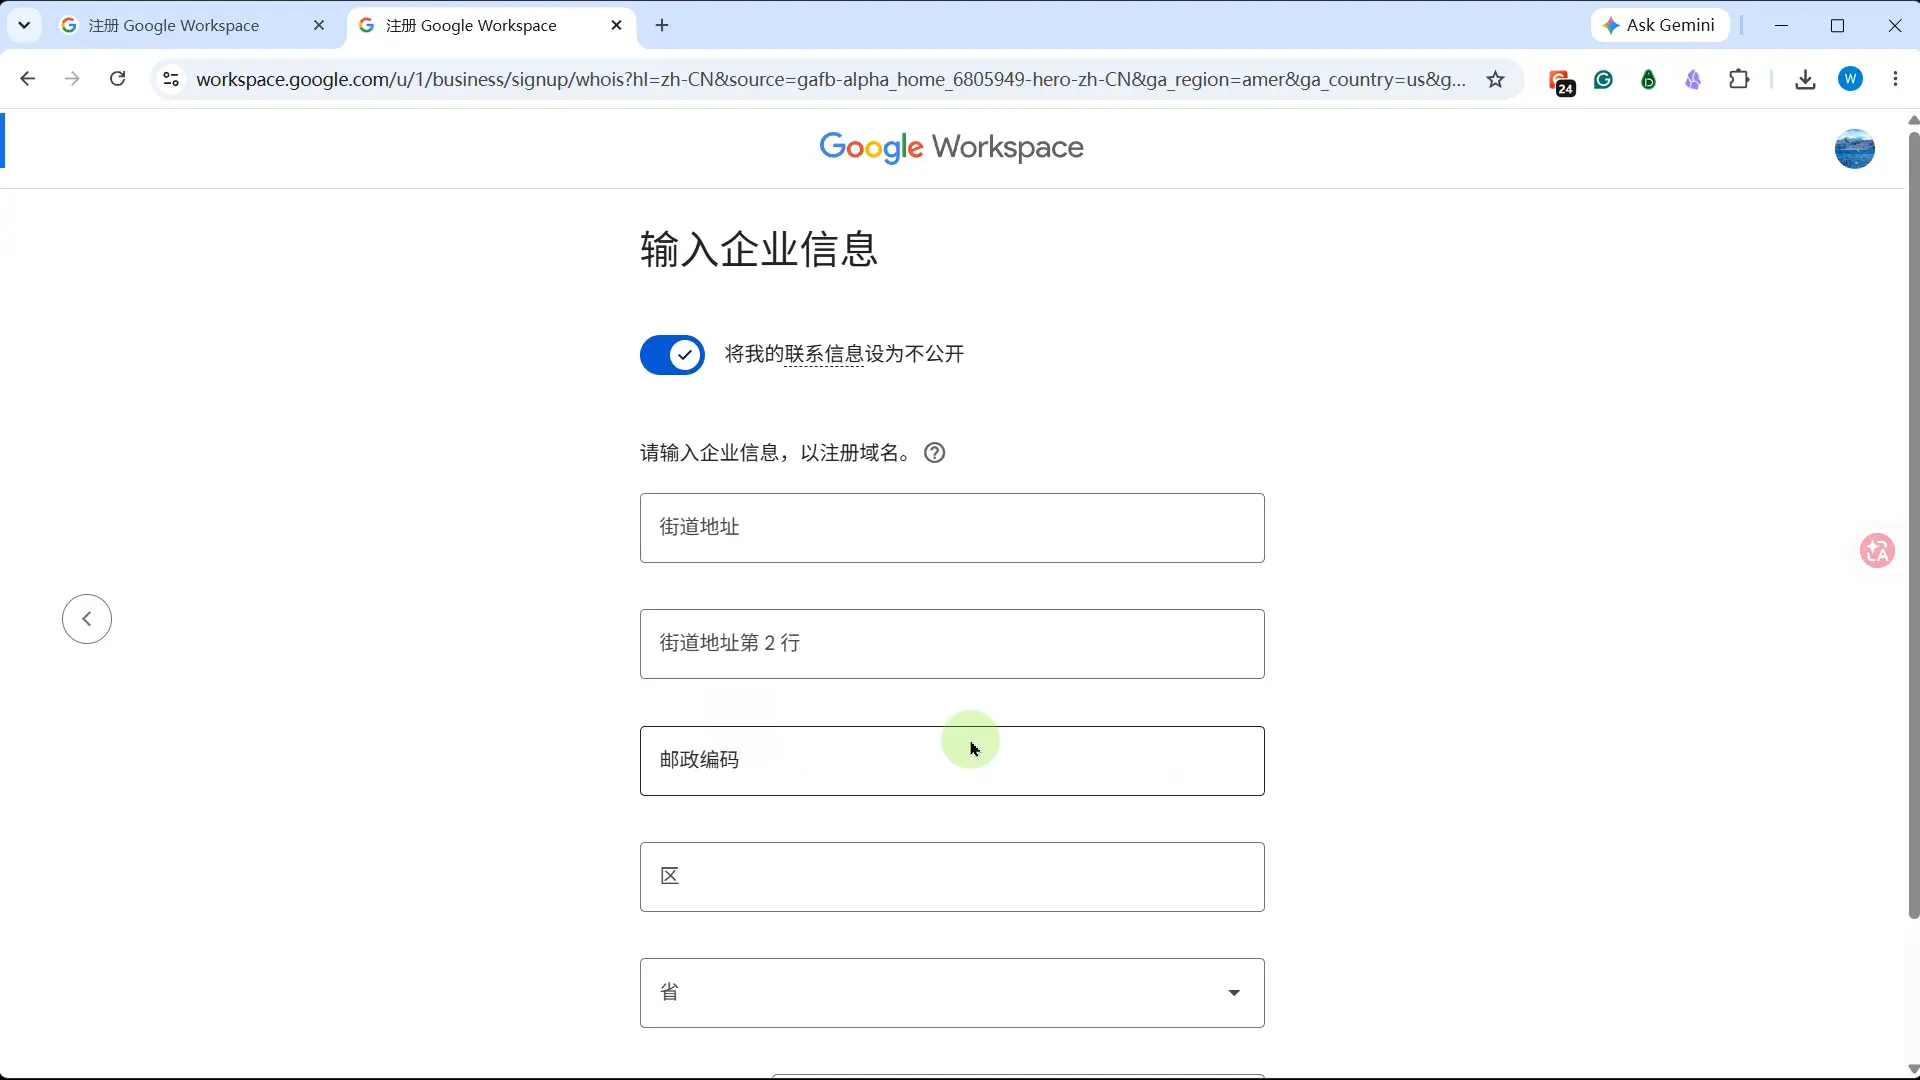Reload the current page

(118, 79)
